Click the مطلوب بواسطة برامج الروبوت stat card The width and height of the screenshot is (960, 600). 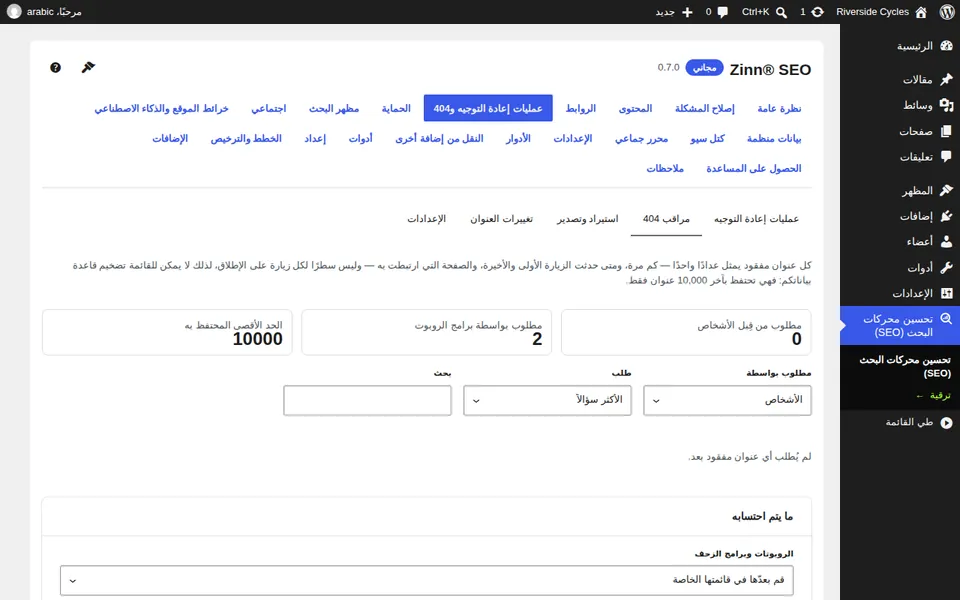pyautogui.click(x=427, y=332)
